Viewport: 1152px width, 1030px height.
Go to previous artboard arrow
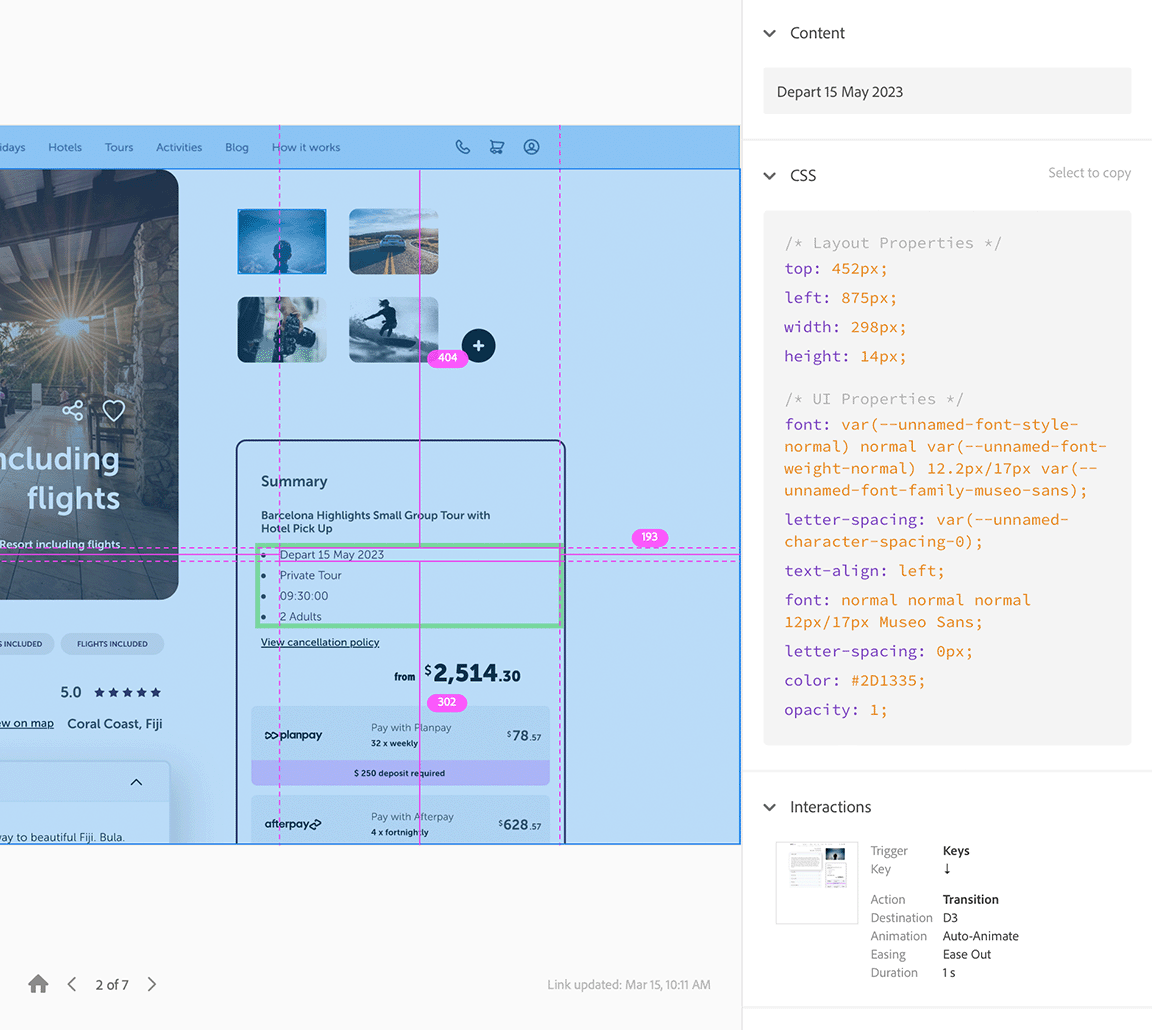click(x=72, y=984)
